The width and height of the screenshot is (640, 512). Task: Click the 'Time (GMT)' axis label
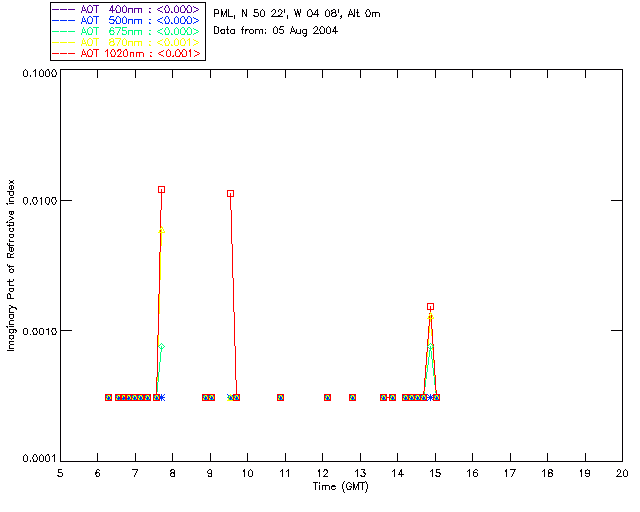[340, 487]
